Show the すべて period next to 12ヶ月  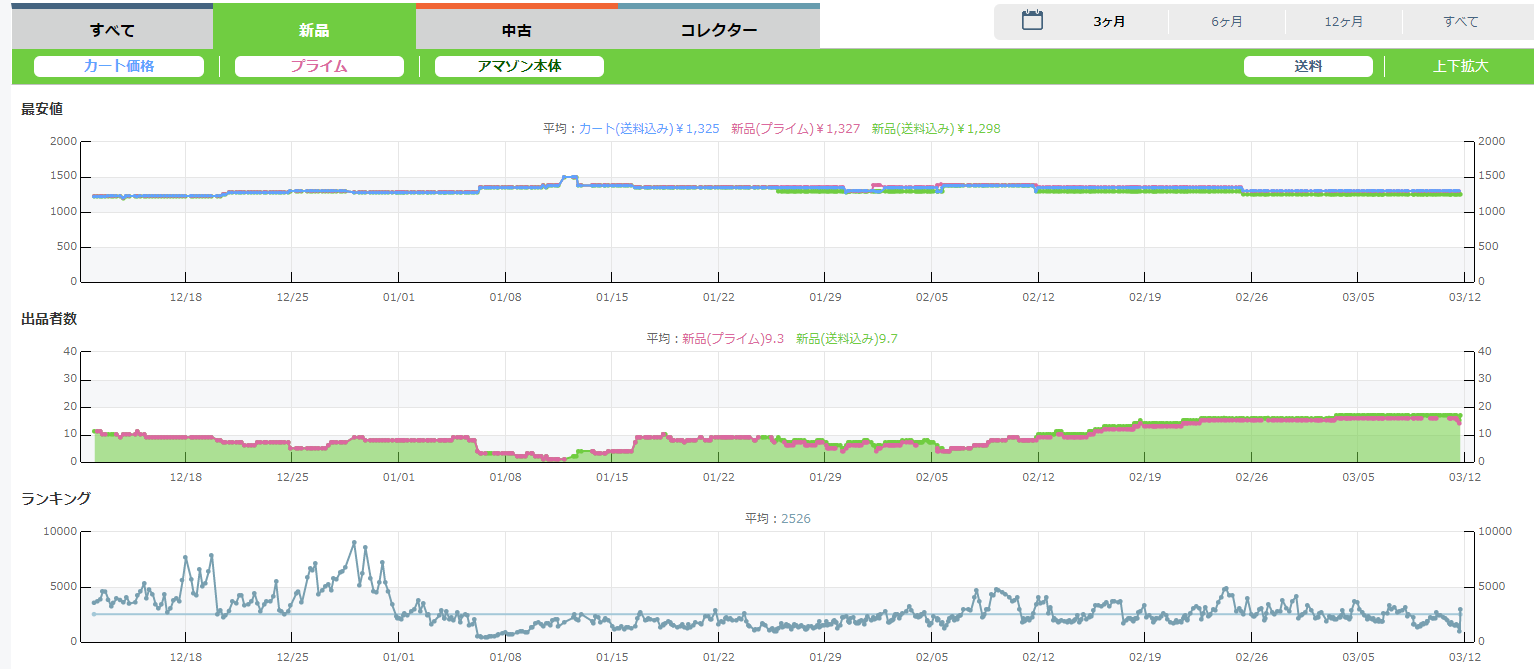(x=1460, y=22)
